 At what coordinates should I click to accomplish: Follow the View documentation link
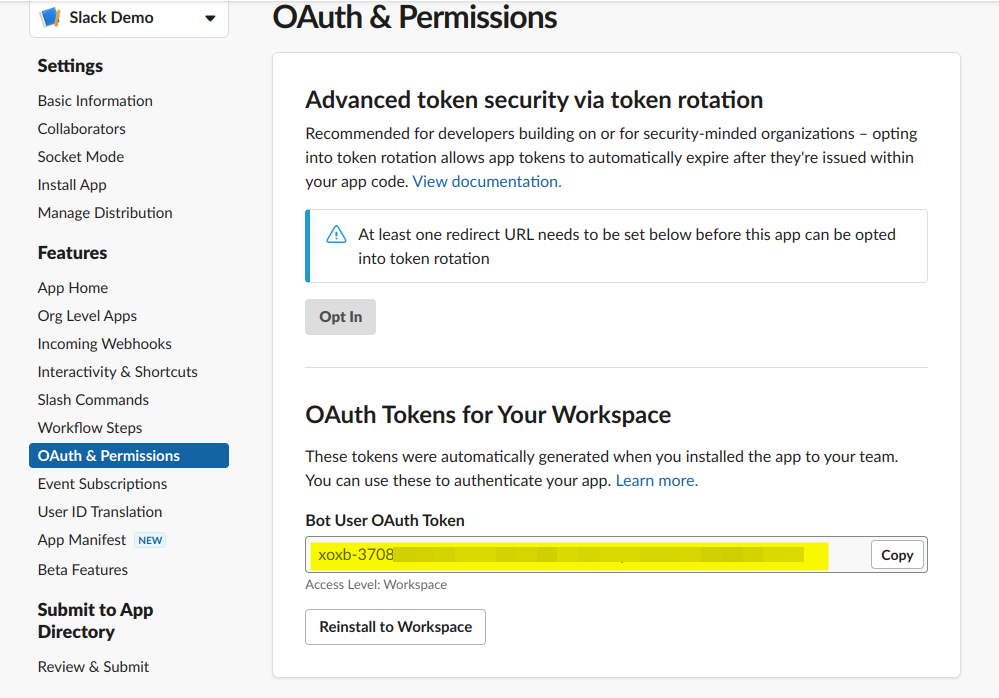click(x=487, y=182)
